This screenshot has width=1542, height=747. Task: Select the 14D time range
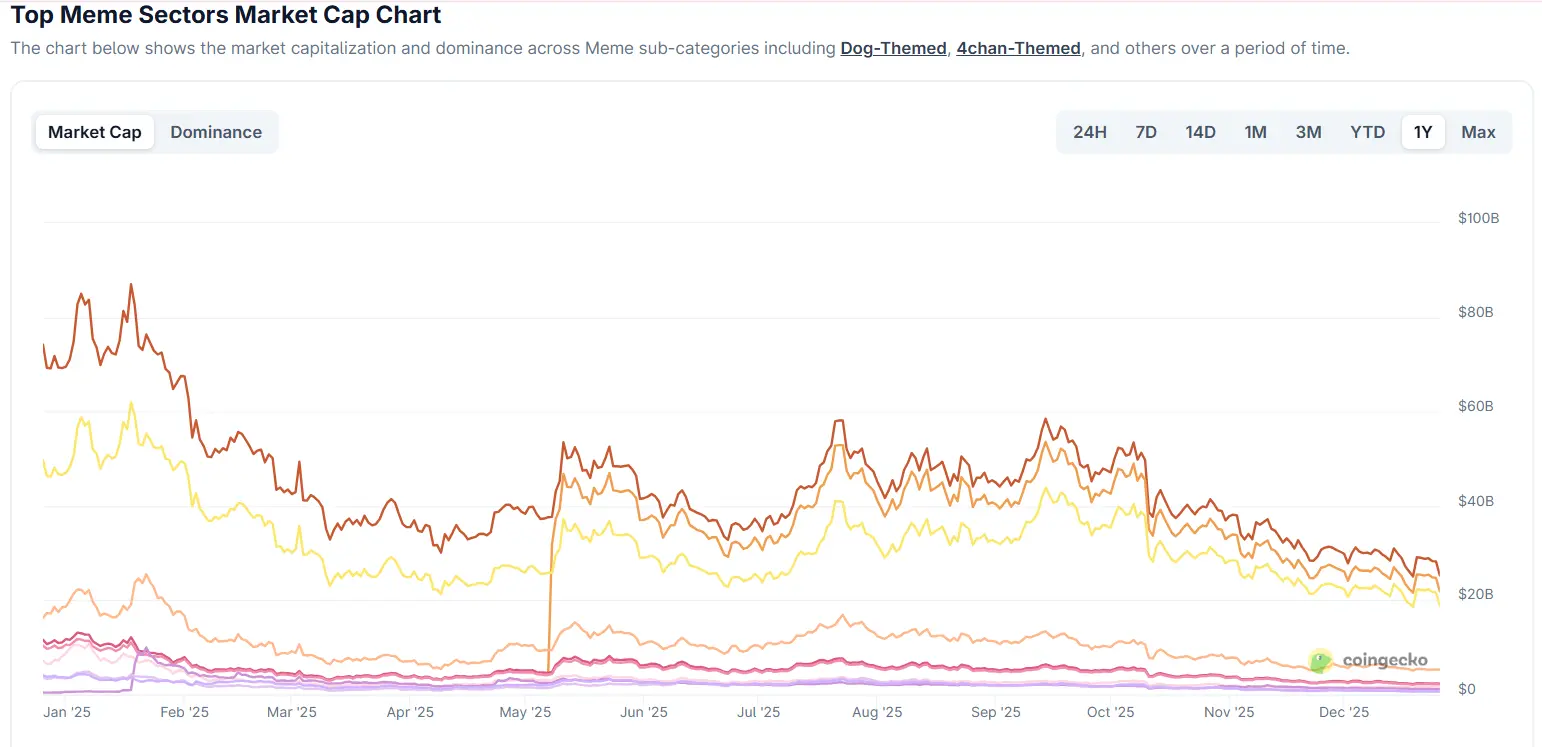(1200, 131)
